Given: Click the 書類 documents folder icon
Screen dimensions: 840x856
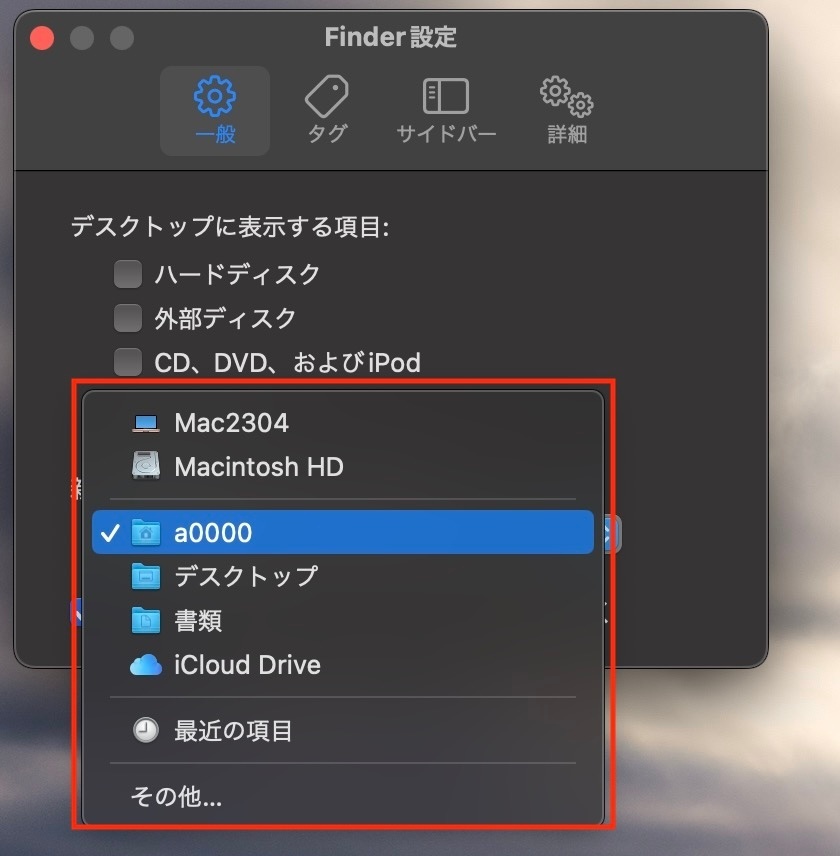Looking at the screenshot, I should 146,621.
